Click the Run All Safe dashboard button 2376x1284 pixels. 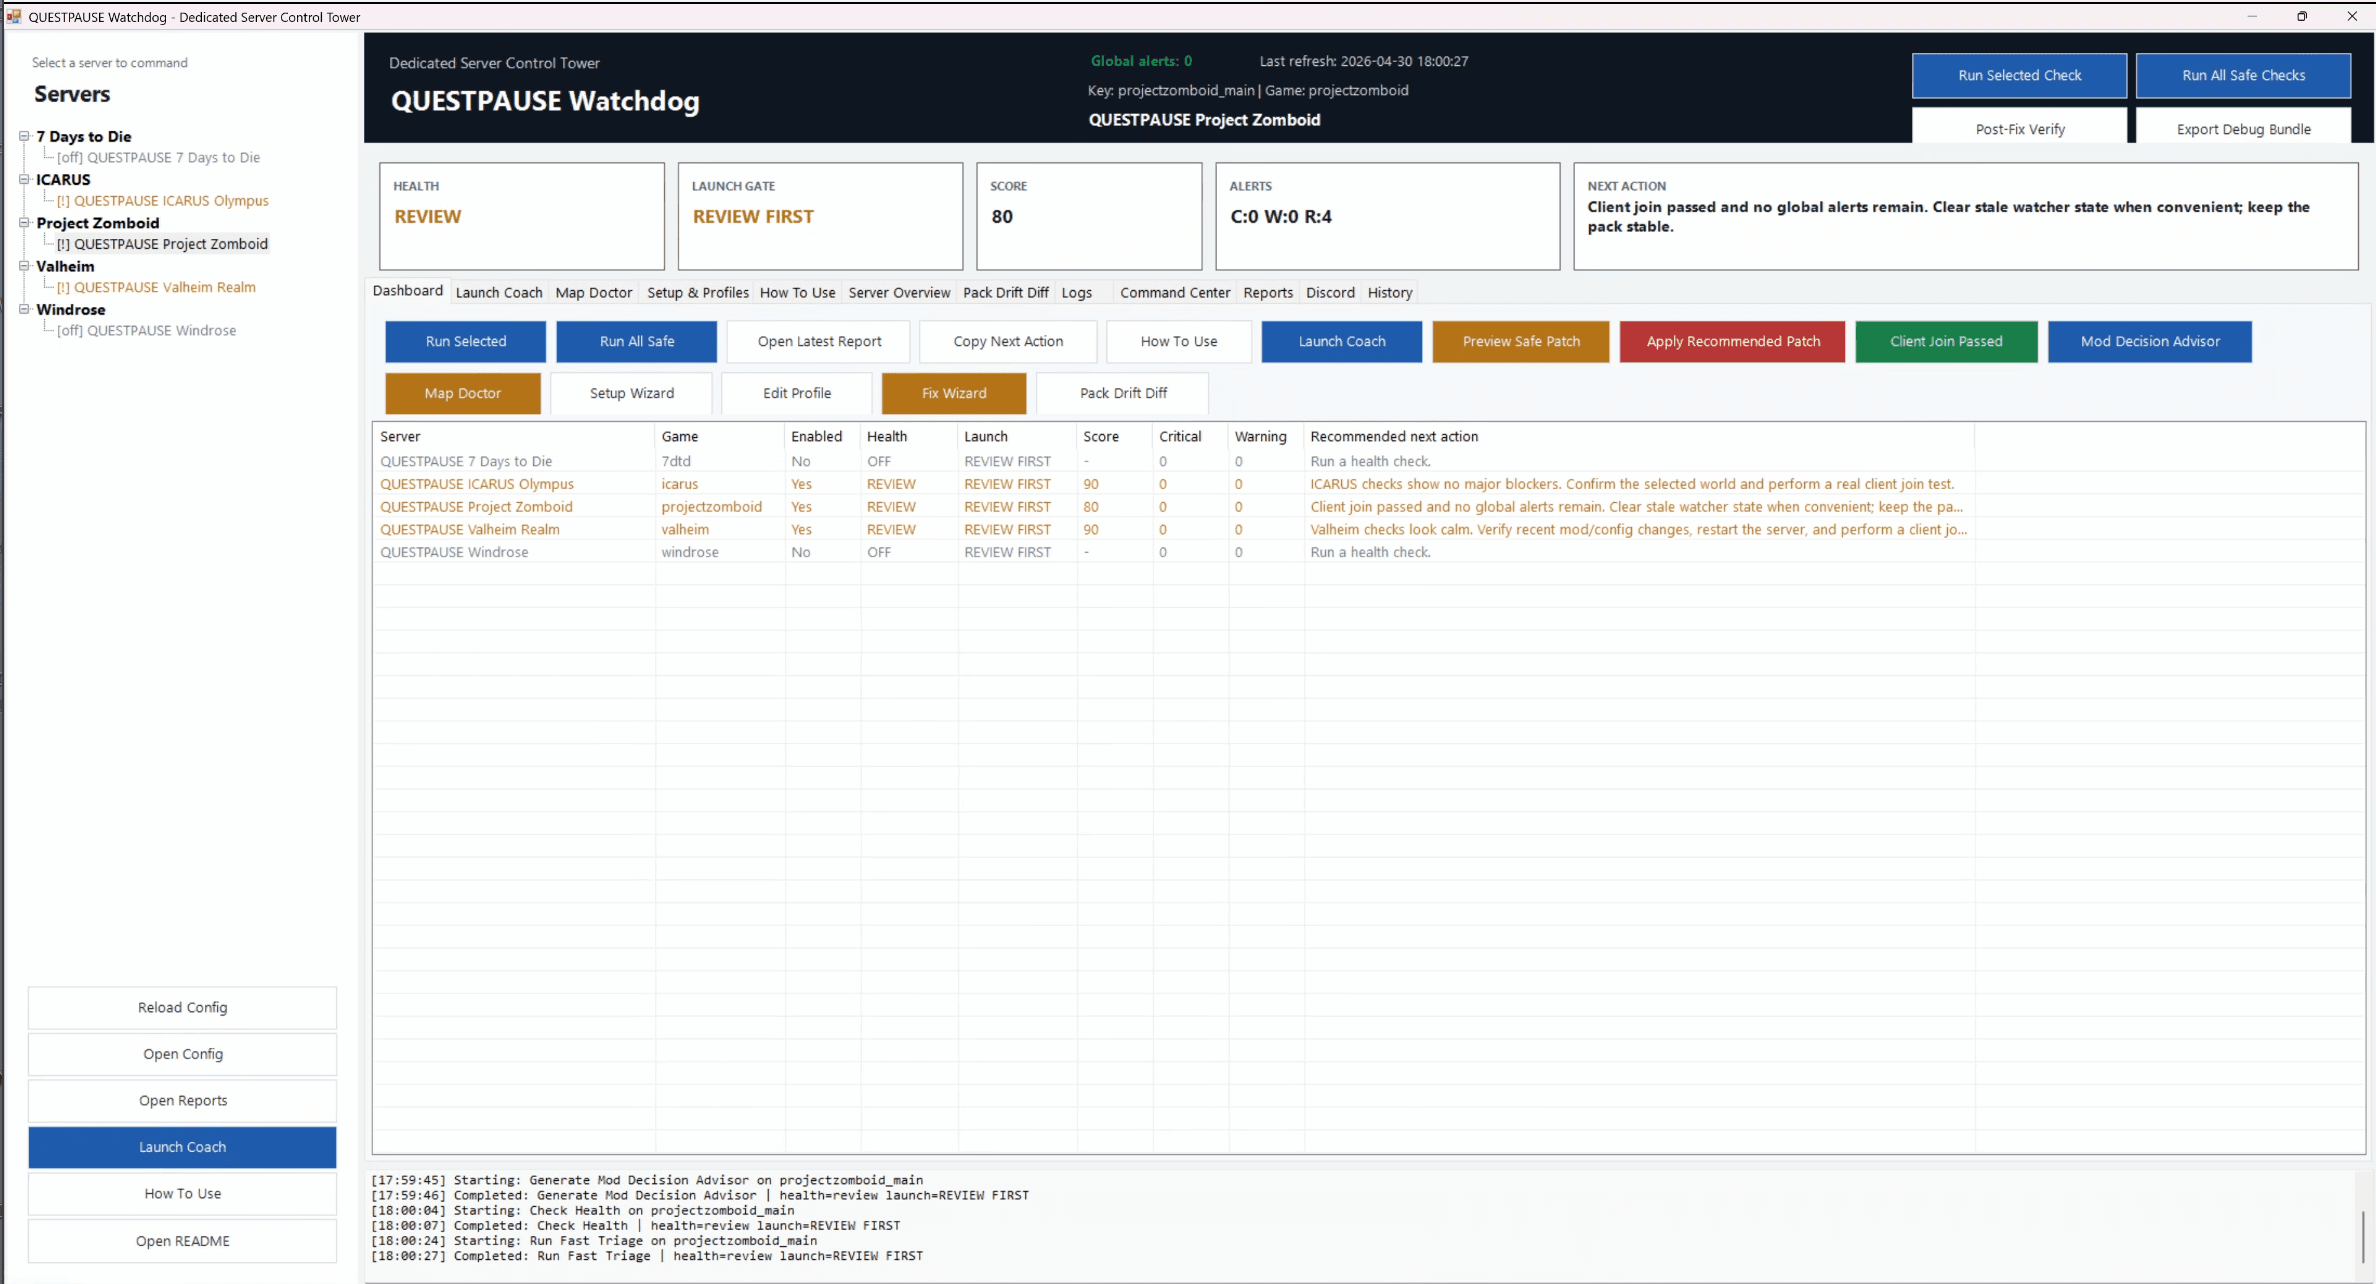pos(637,341)
